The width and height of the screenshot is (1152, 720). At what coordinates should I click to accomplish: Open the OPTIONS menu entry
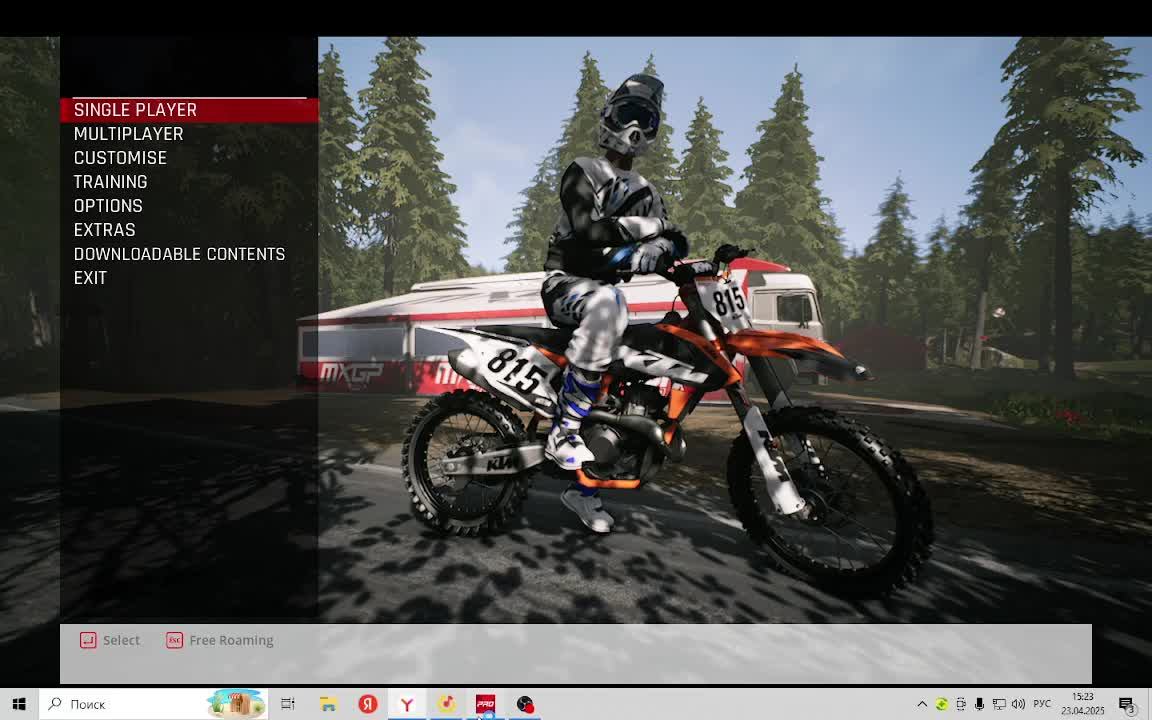(108, 206)
